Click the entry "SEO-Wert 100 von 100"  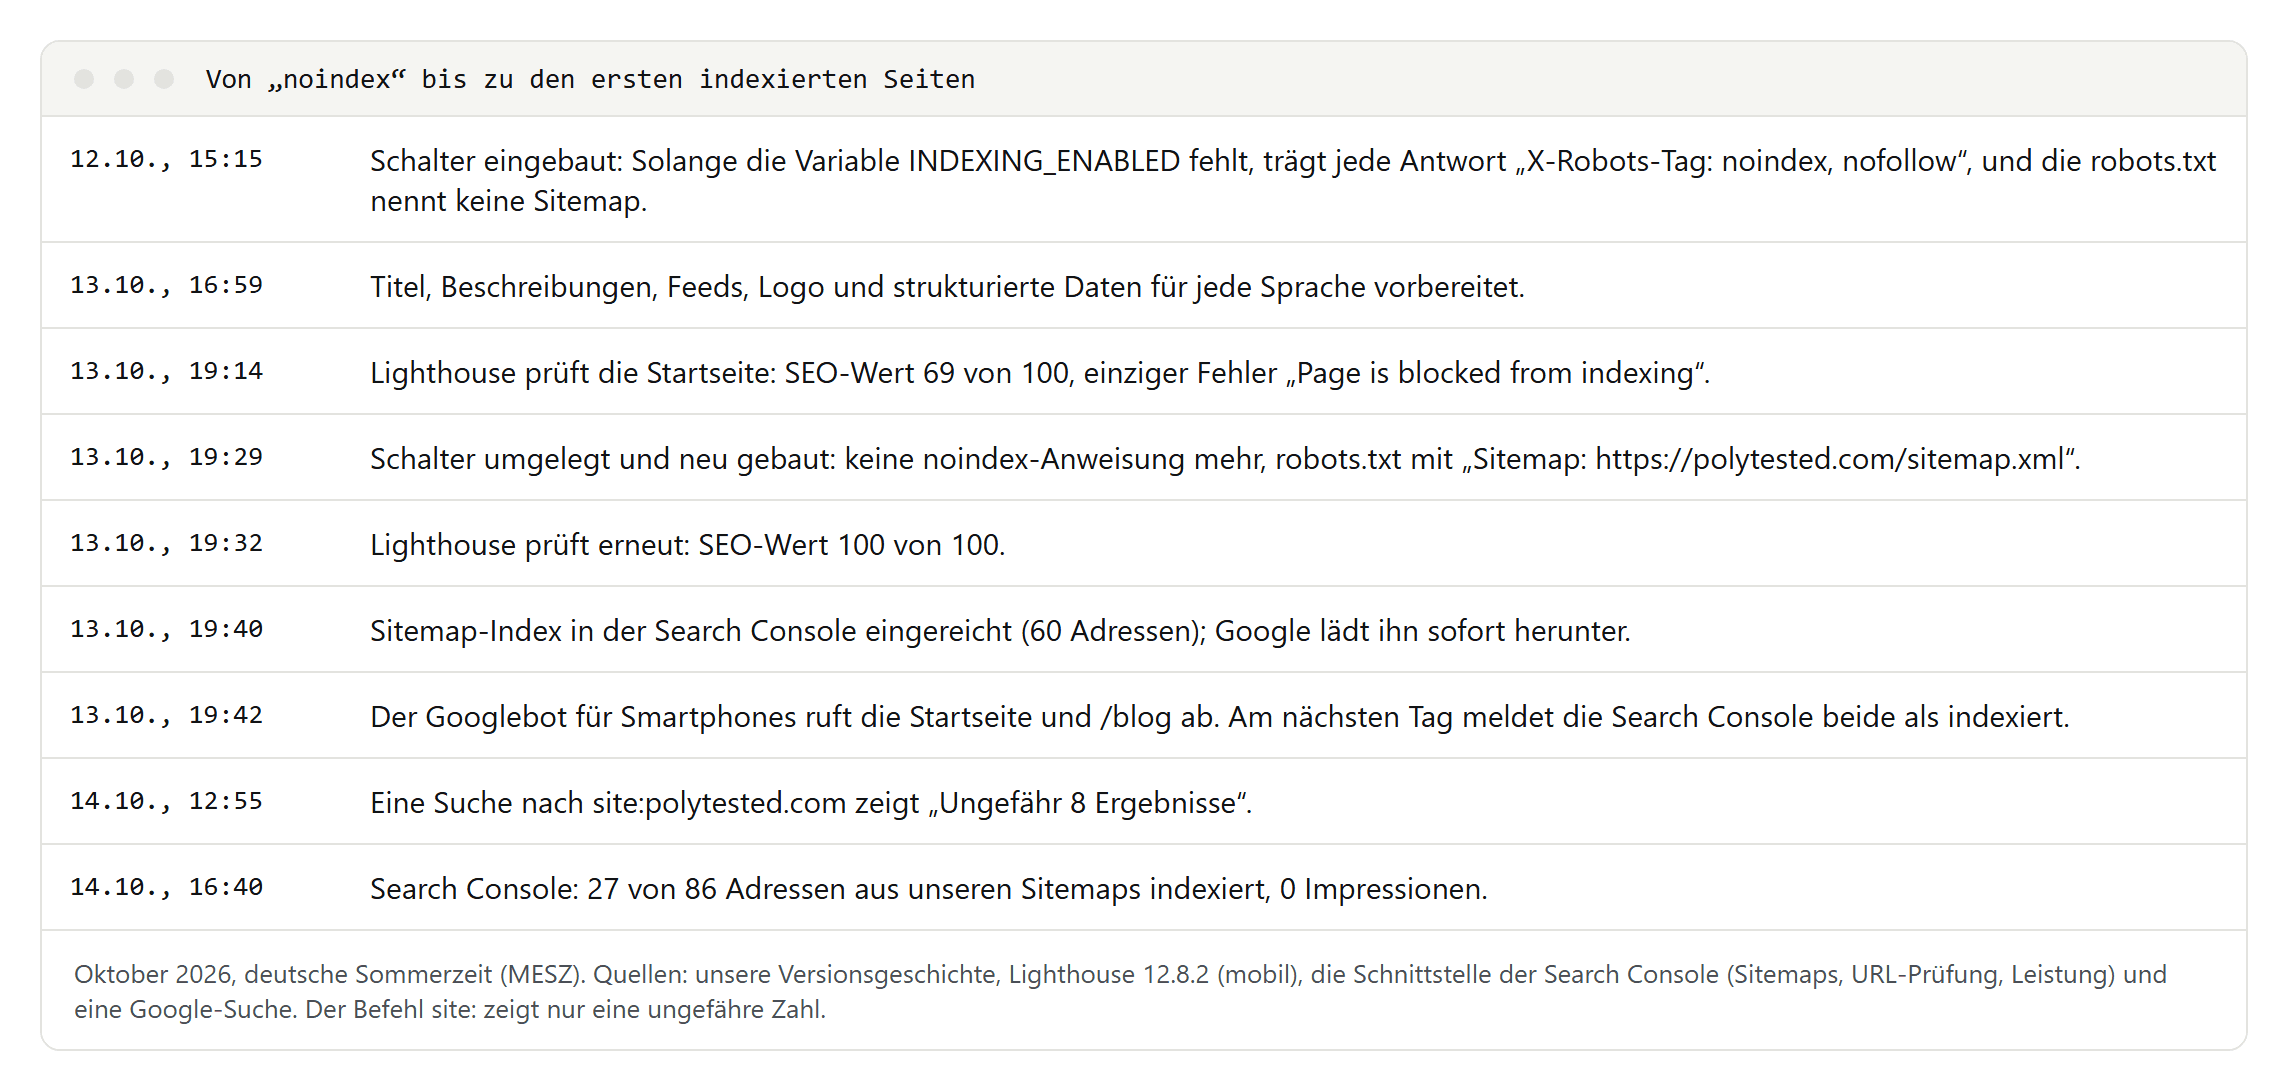tap(688, 545)
